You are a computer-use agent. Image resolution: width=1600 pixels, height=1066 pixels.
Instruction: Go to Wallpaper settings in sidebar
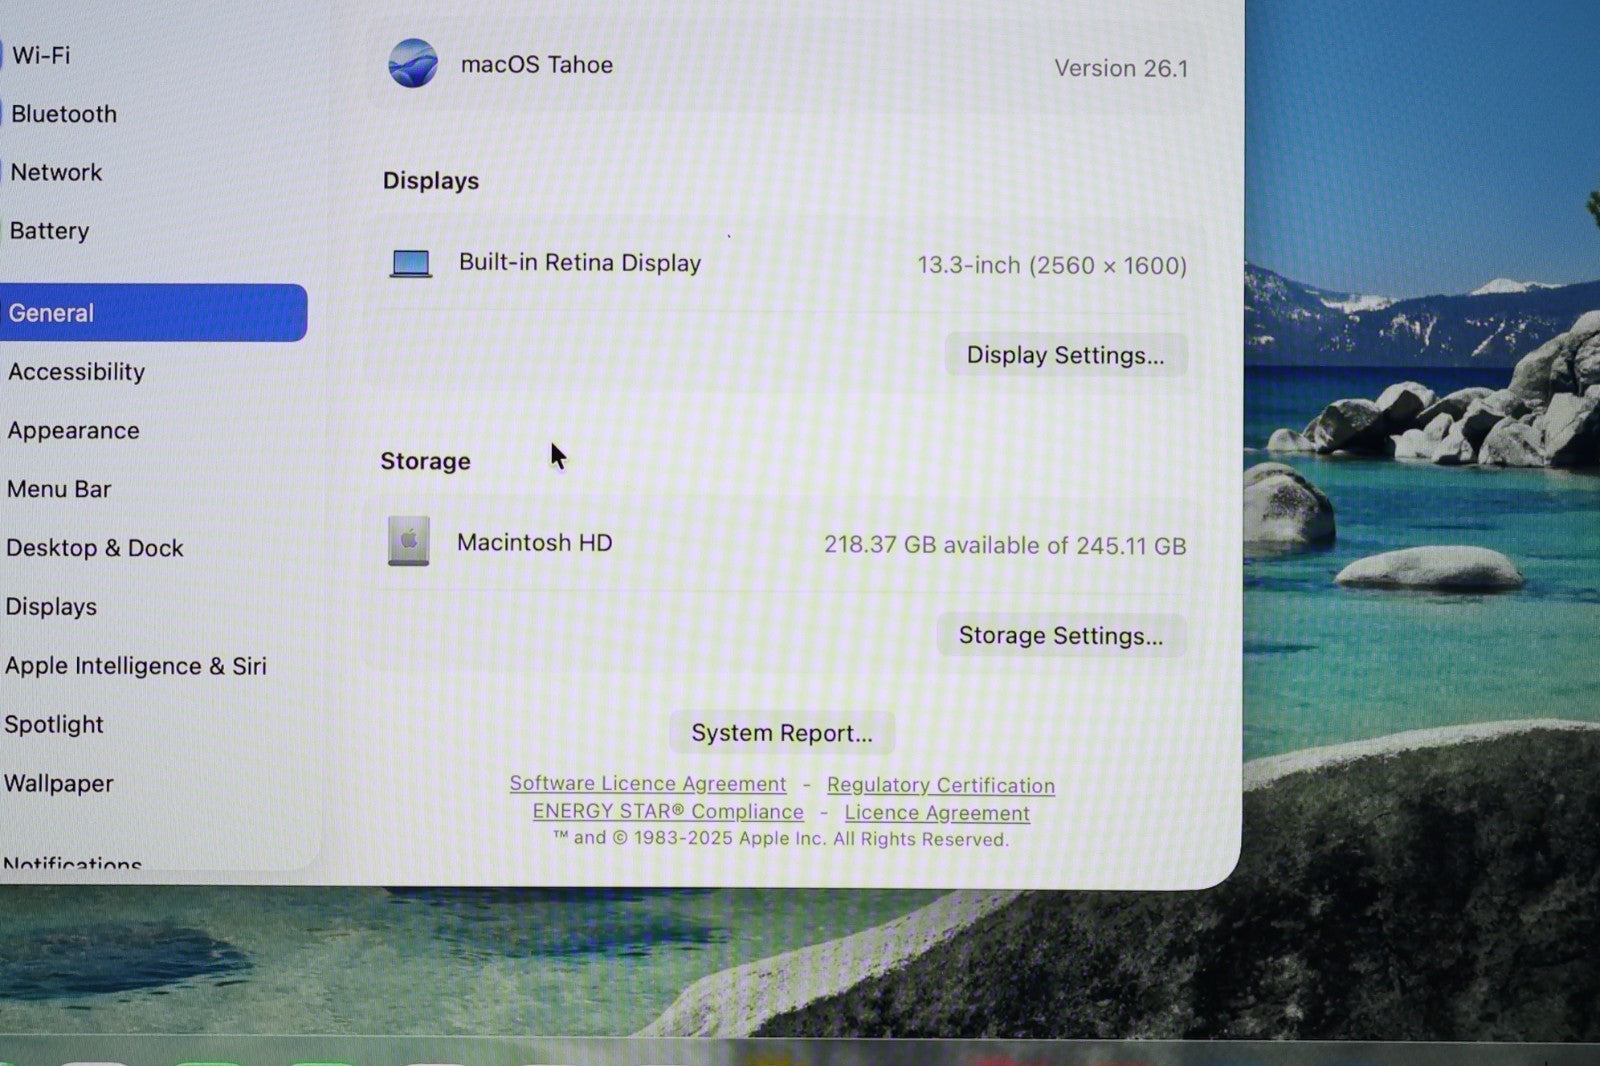tap(58, 783)
